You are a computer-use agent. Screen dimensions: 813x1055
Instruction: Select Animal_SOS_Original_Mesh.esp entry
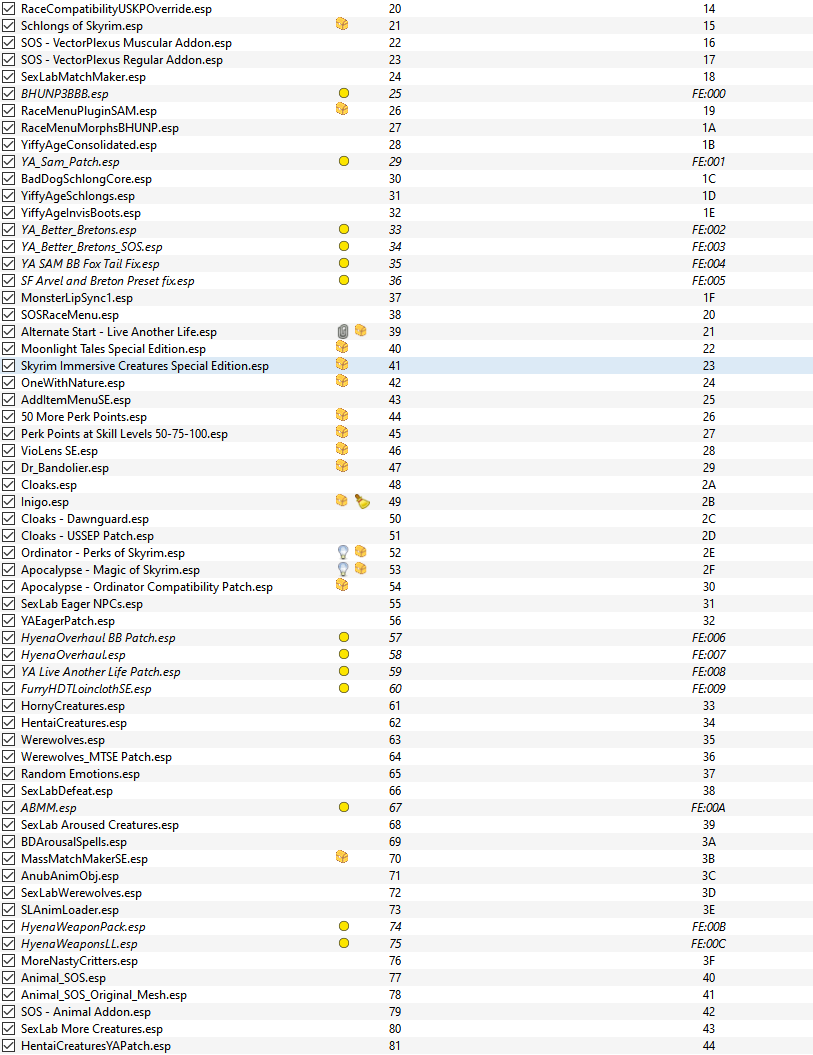click(104, 994)
